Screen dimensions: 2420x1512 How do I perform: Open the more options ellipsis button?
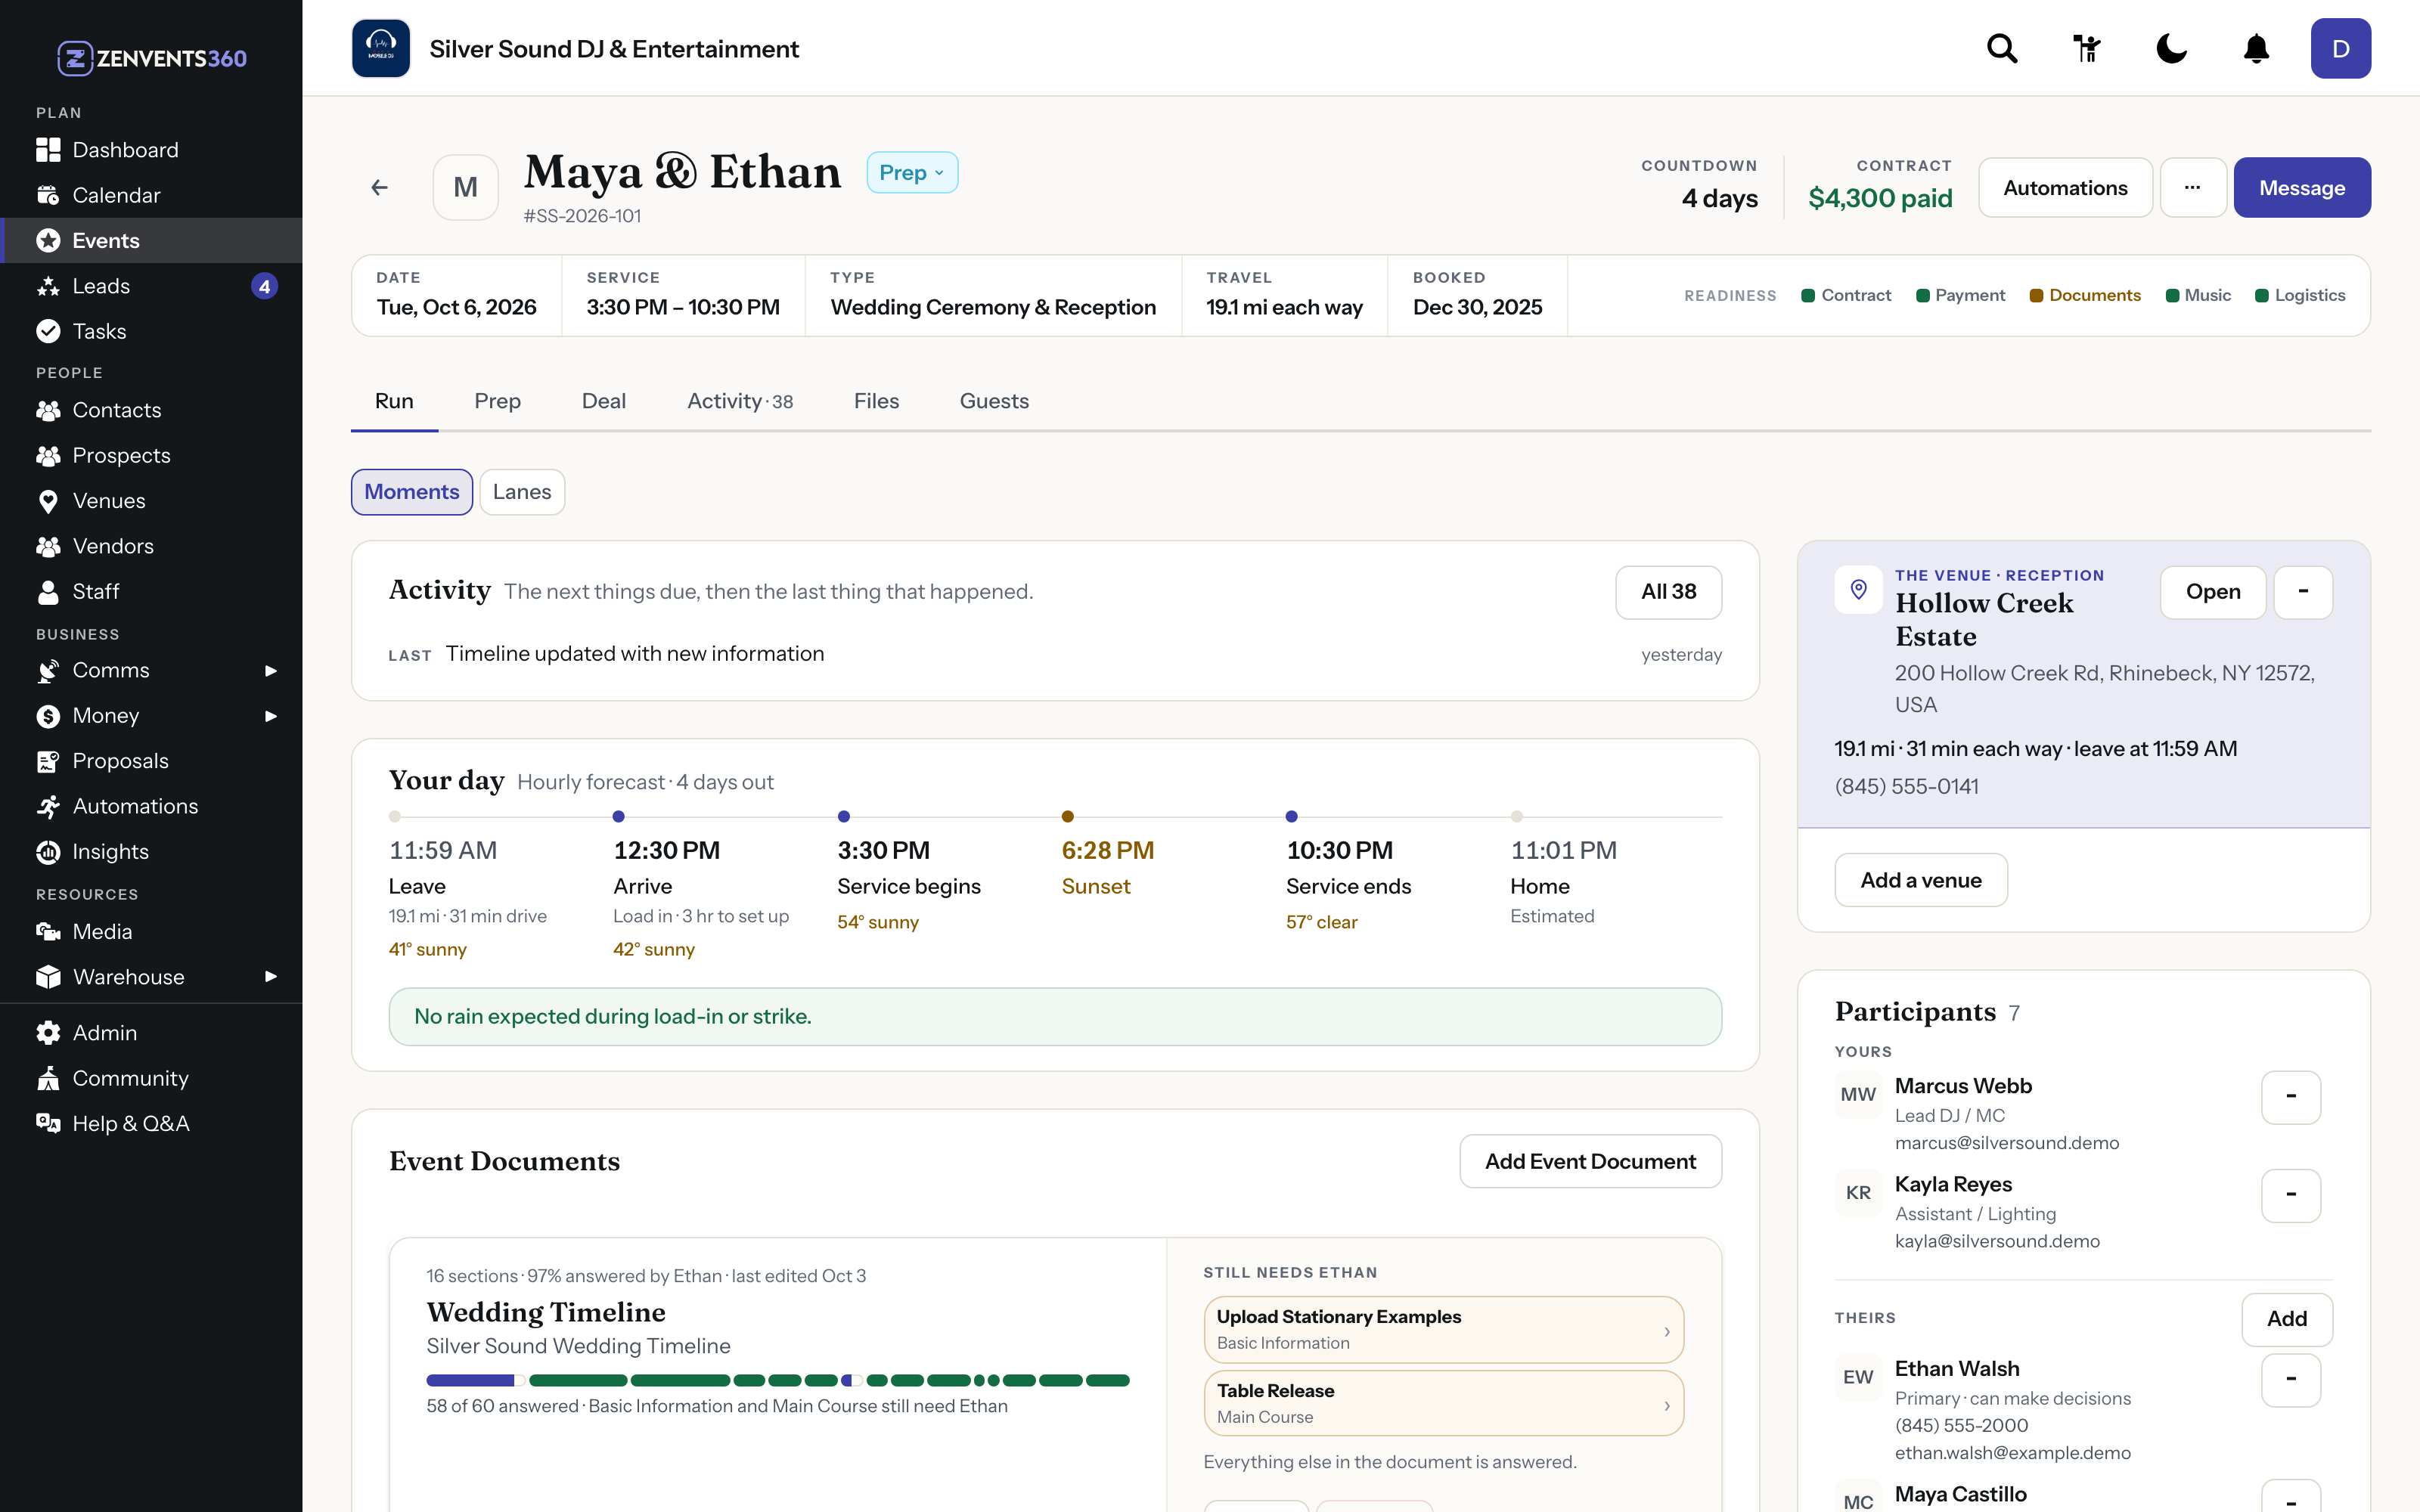[2192, 187]
